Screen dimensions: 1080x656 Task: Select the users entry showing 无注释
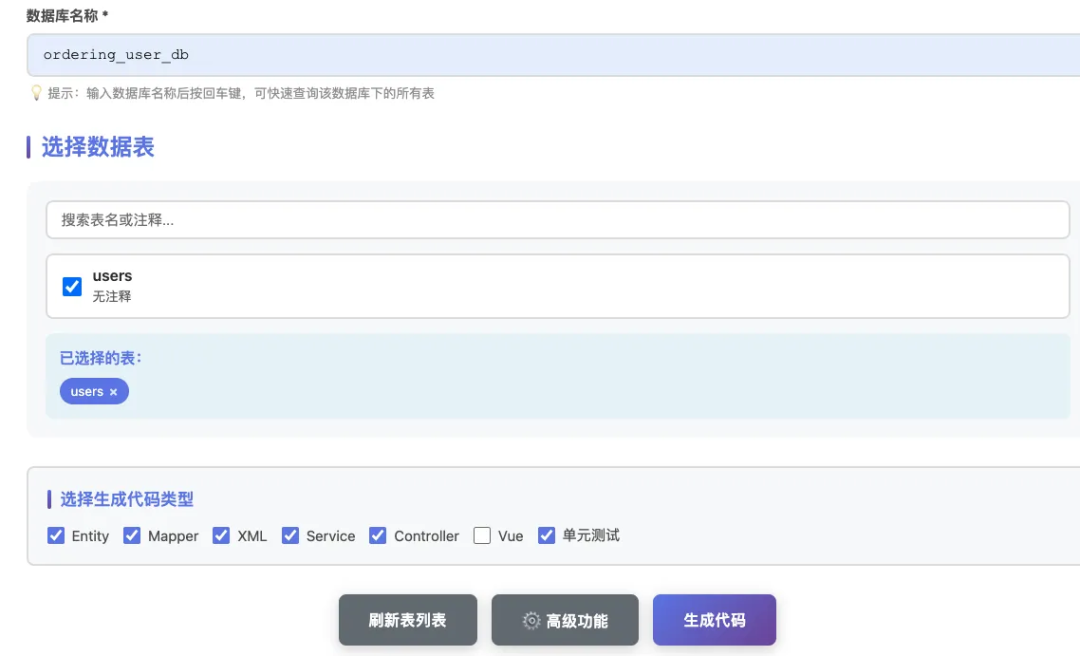(x=112, y=285)
